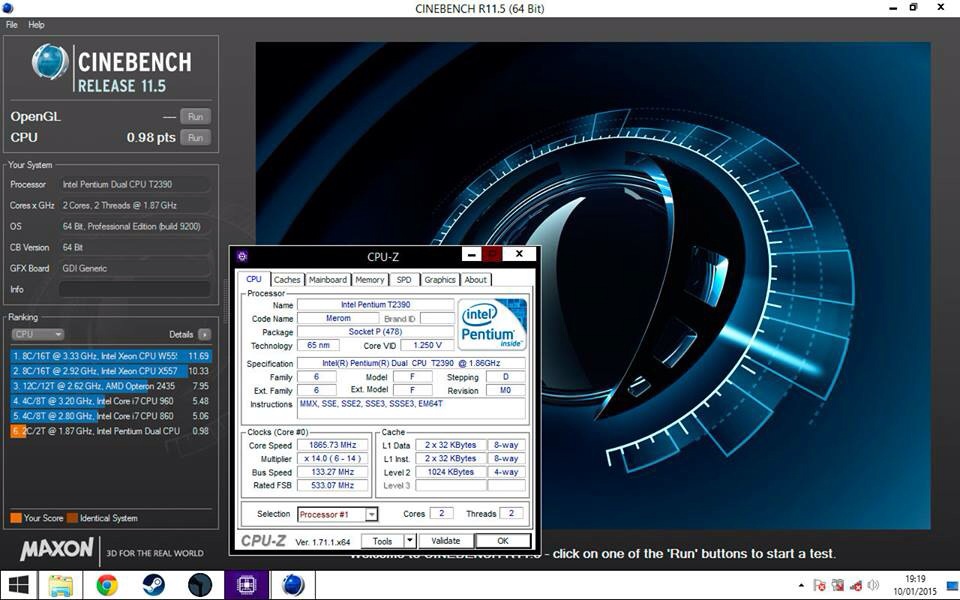Open the dark round app taskbar icon
Image resolution: width=960 pixels, height=600 pixels.
200,585
